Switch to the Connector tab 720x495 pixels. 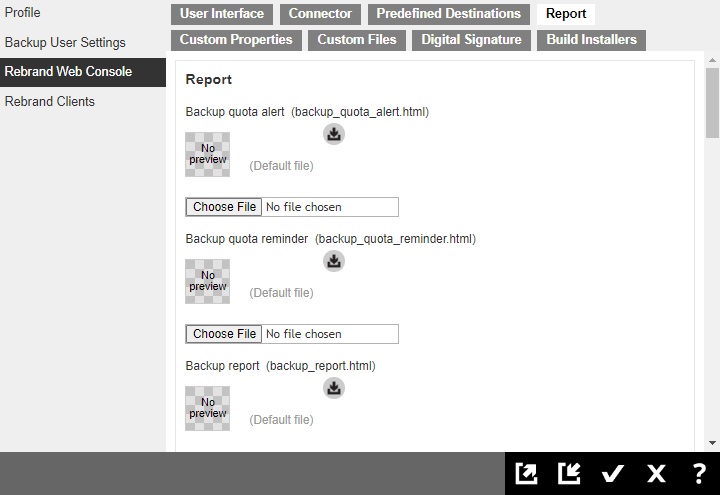pyautogui.click(x=320, y=14)
